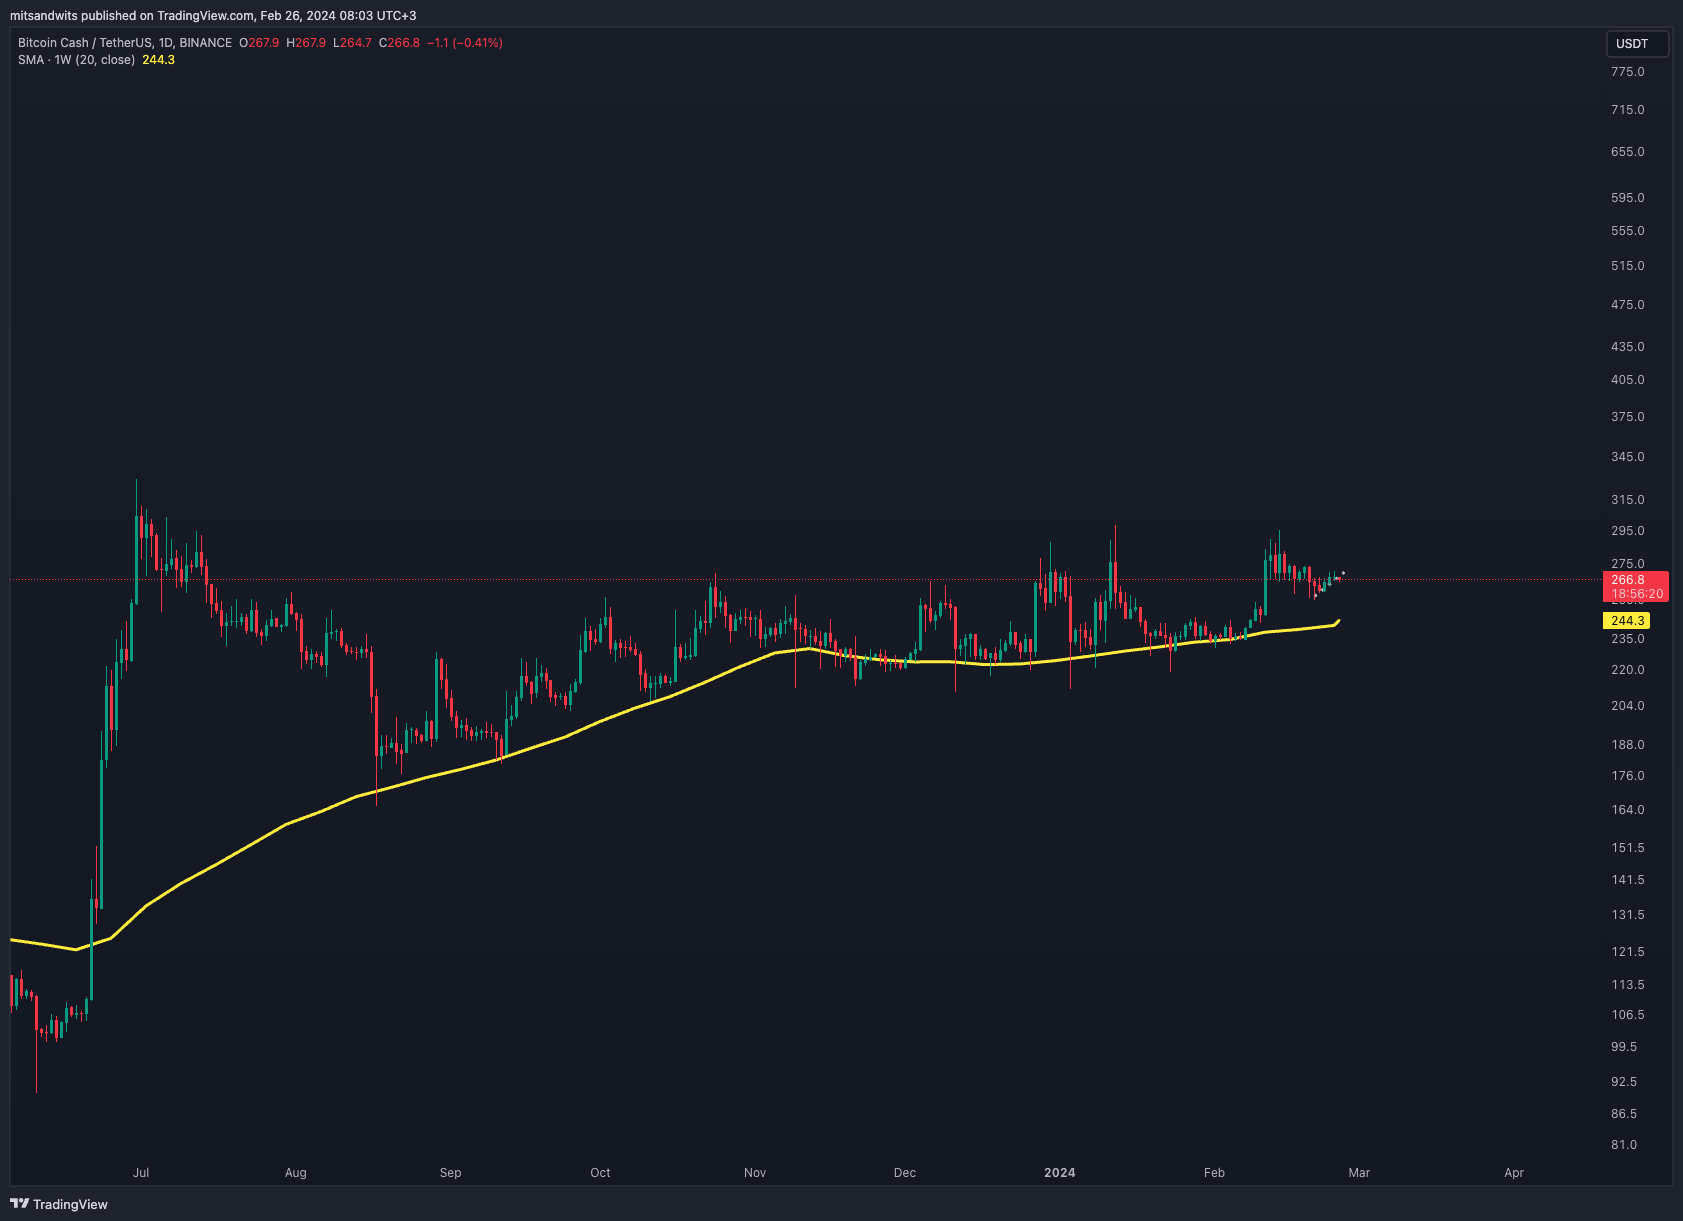
Task: Click the Aug label on time axis
Action: [296, 1173]
